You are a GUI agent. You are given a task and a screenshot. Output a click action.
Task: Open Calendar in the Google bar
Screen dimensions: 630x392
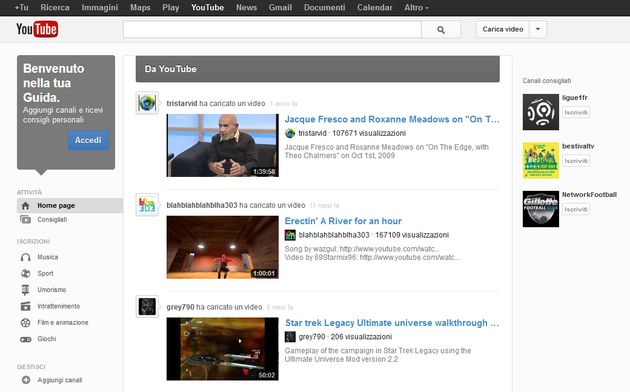pos(374,8)
